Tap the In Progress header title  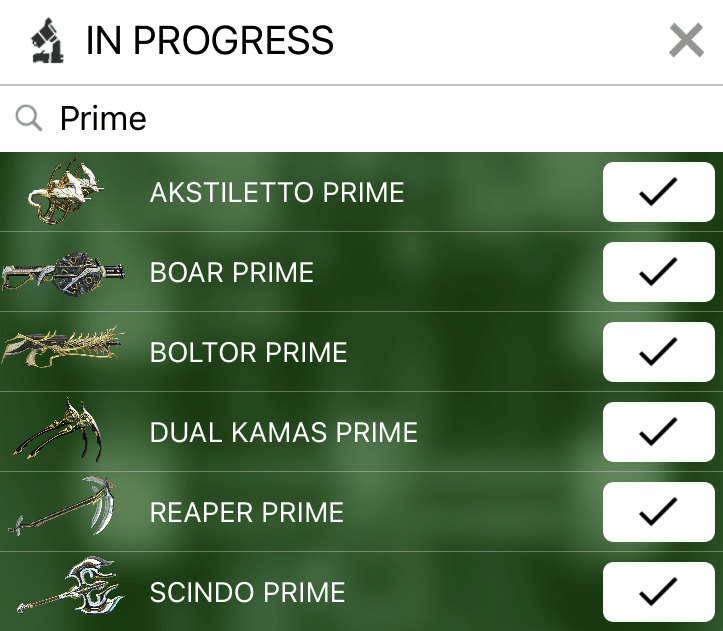click(210, 41)
